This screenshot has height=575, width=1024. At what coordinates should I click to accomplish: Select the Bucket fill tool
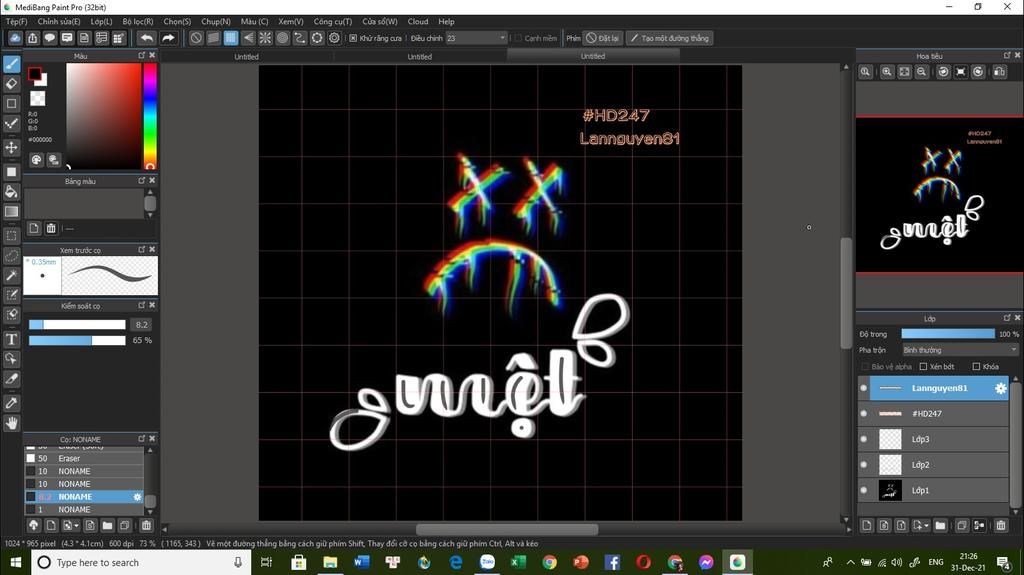point(11,191)
